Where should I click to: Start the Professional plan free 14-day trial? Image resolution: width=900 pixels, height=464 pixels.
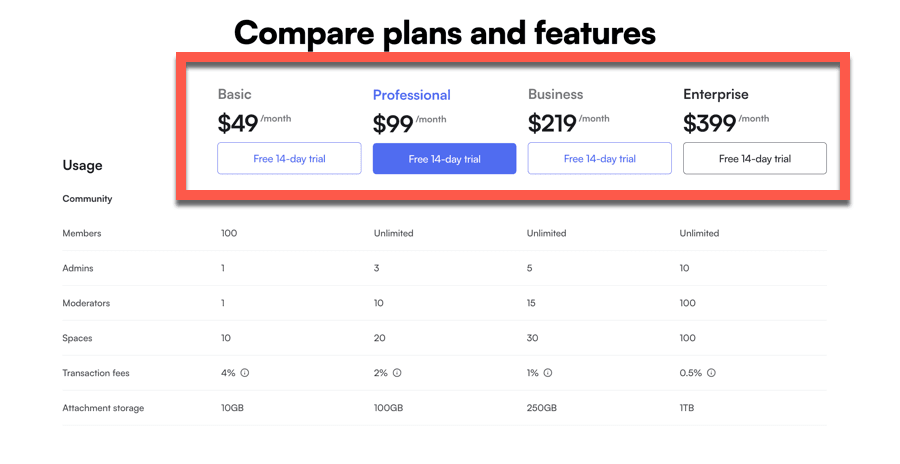pos(444,159)
